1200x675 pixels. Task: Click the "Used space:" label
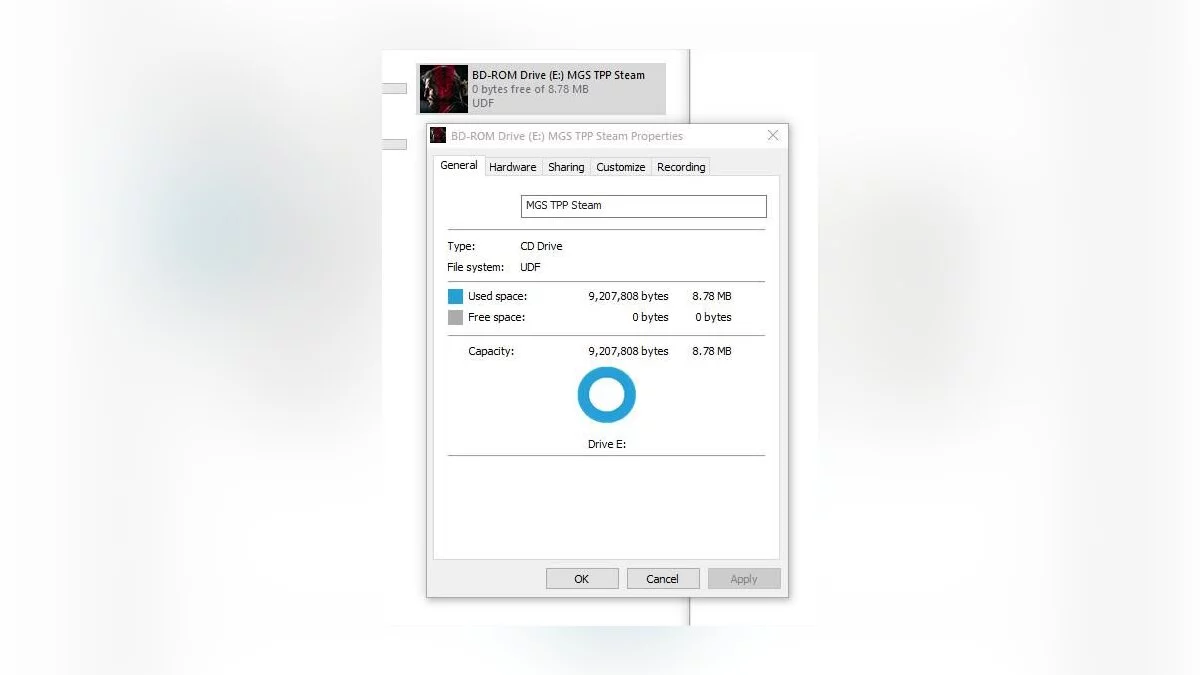point(497,296)
